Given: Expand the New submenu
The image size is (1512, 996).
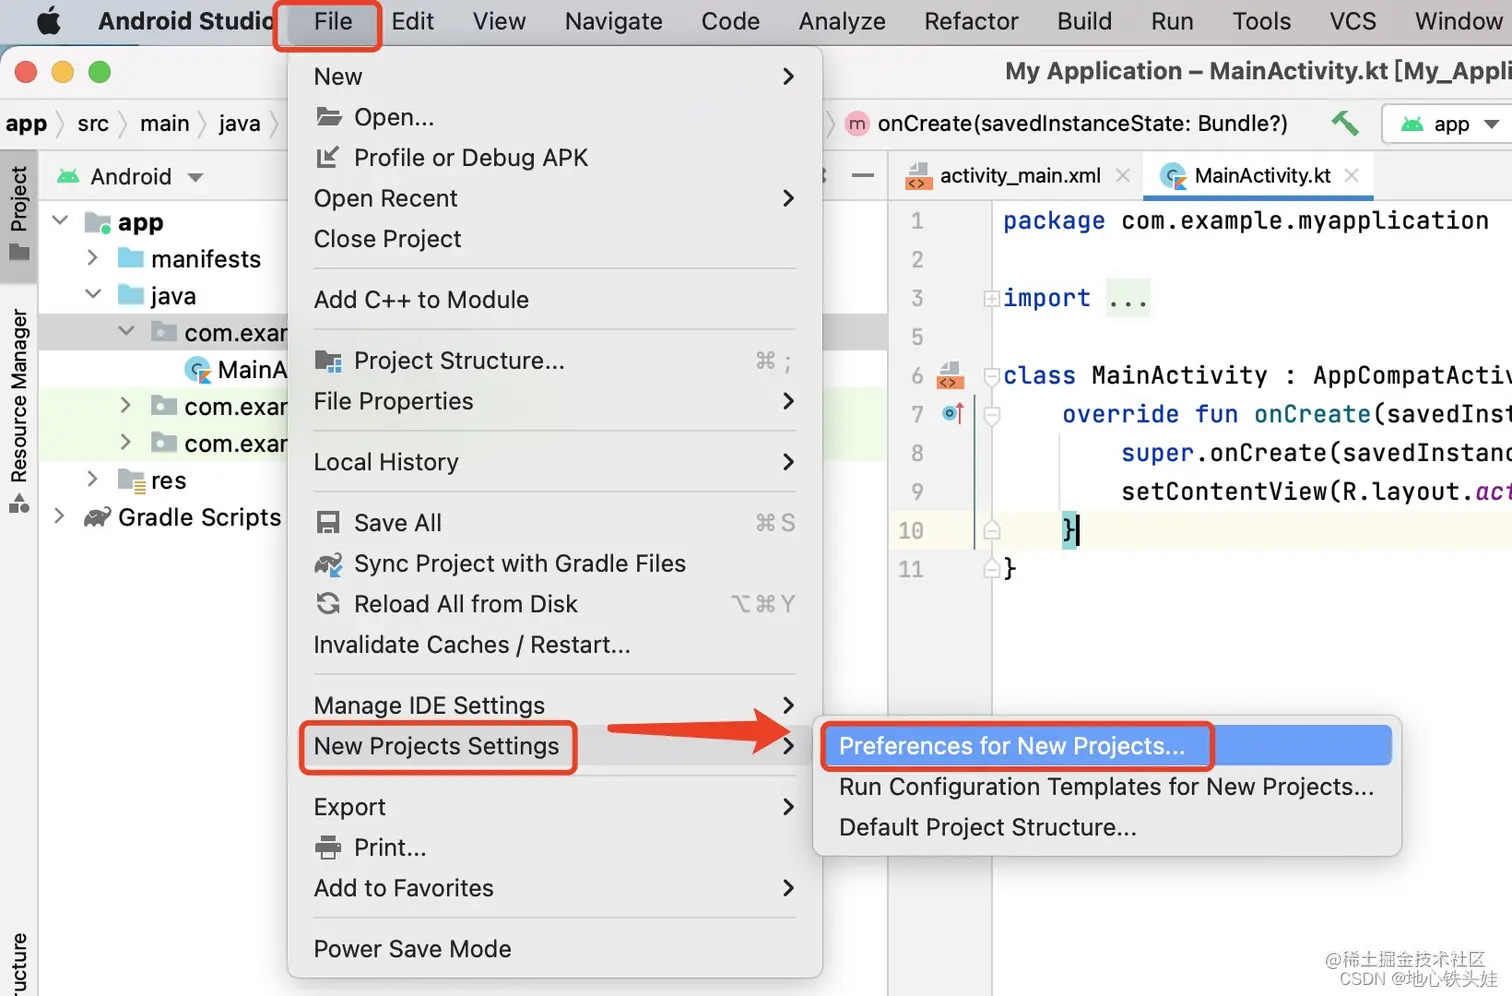Looking at the screenshot, I should coord(555,77).
